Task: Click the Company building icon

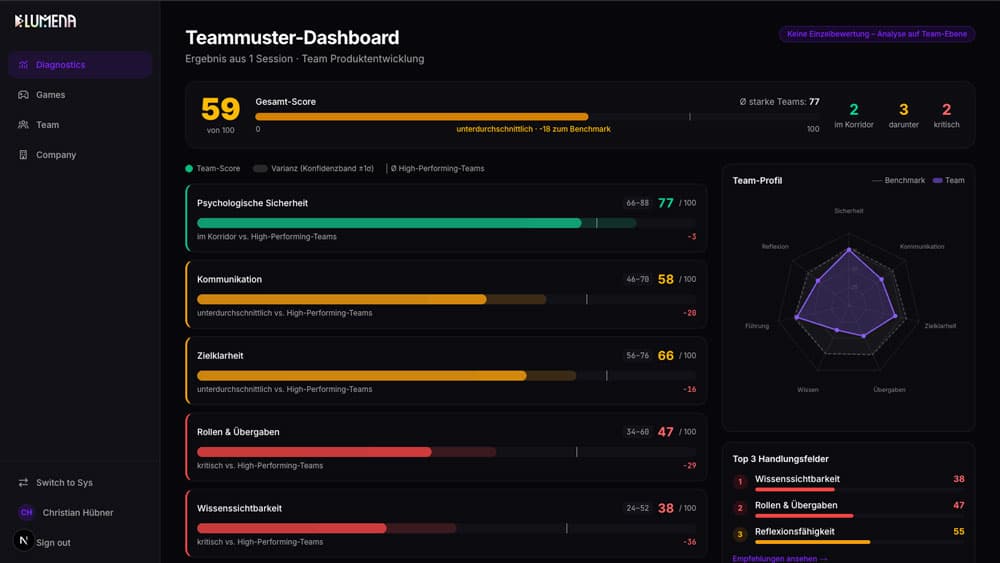Action: (x=24, y=154)
